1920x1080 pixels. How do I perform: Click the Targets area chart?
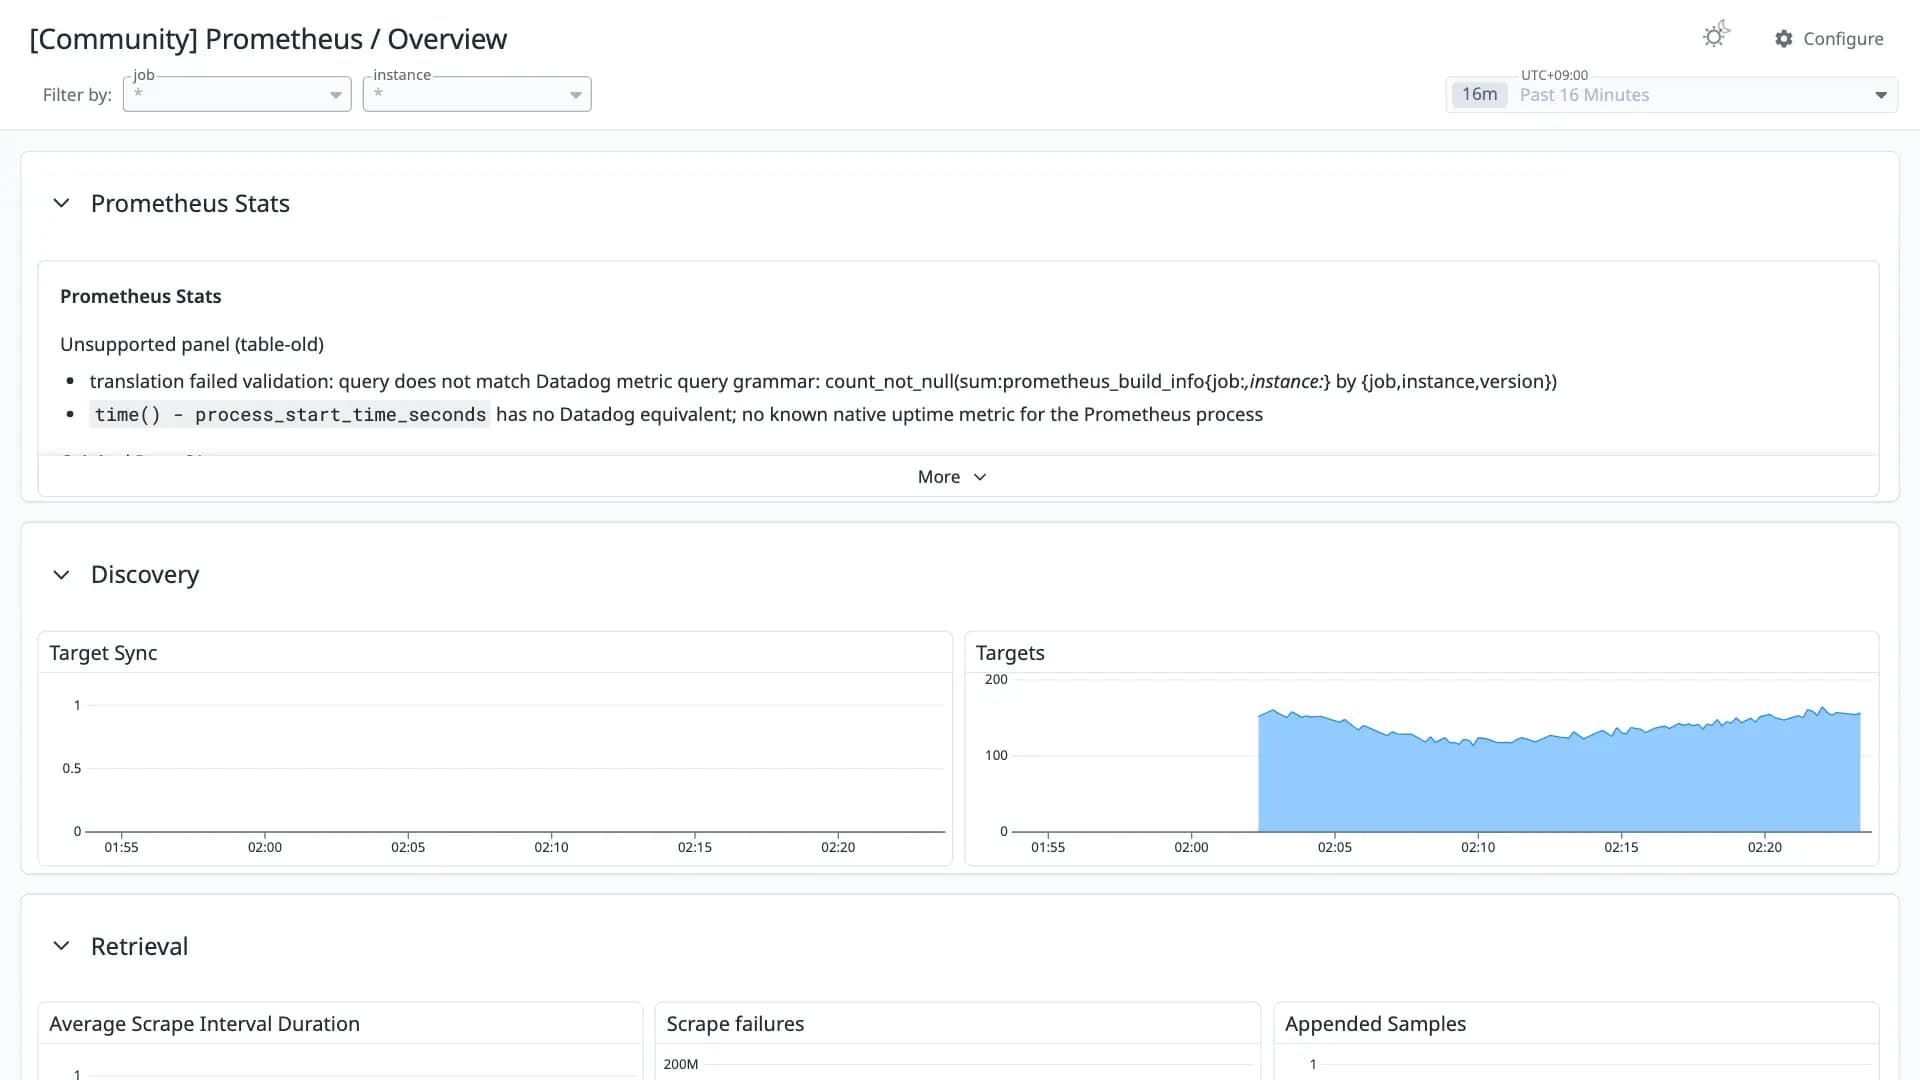click(x=1422, y=765)
